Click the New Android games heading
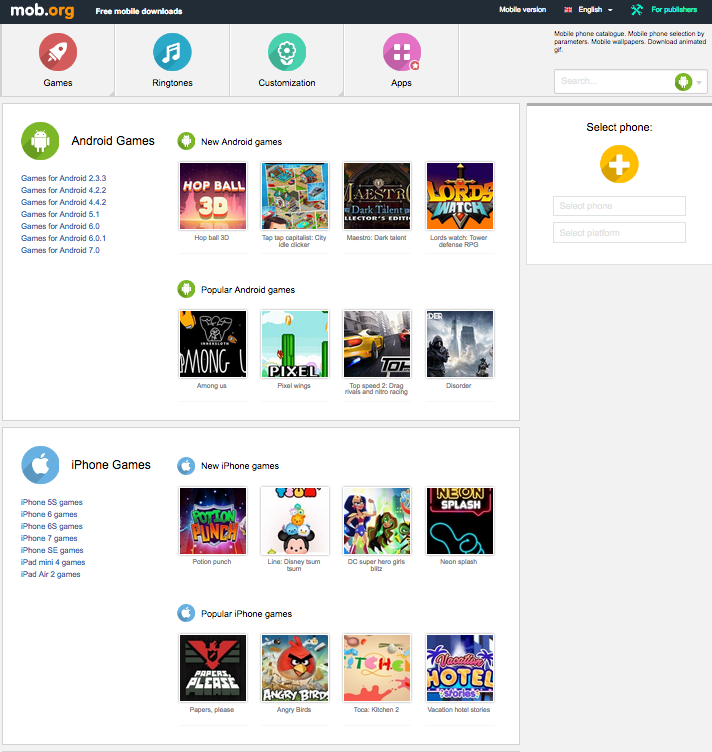This screenshot has height=752, width=712. pos(241,142)
